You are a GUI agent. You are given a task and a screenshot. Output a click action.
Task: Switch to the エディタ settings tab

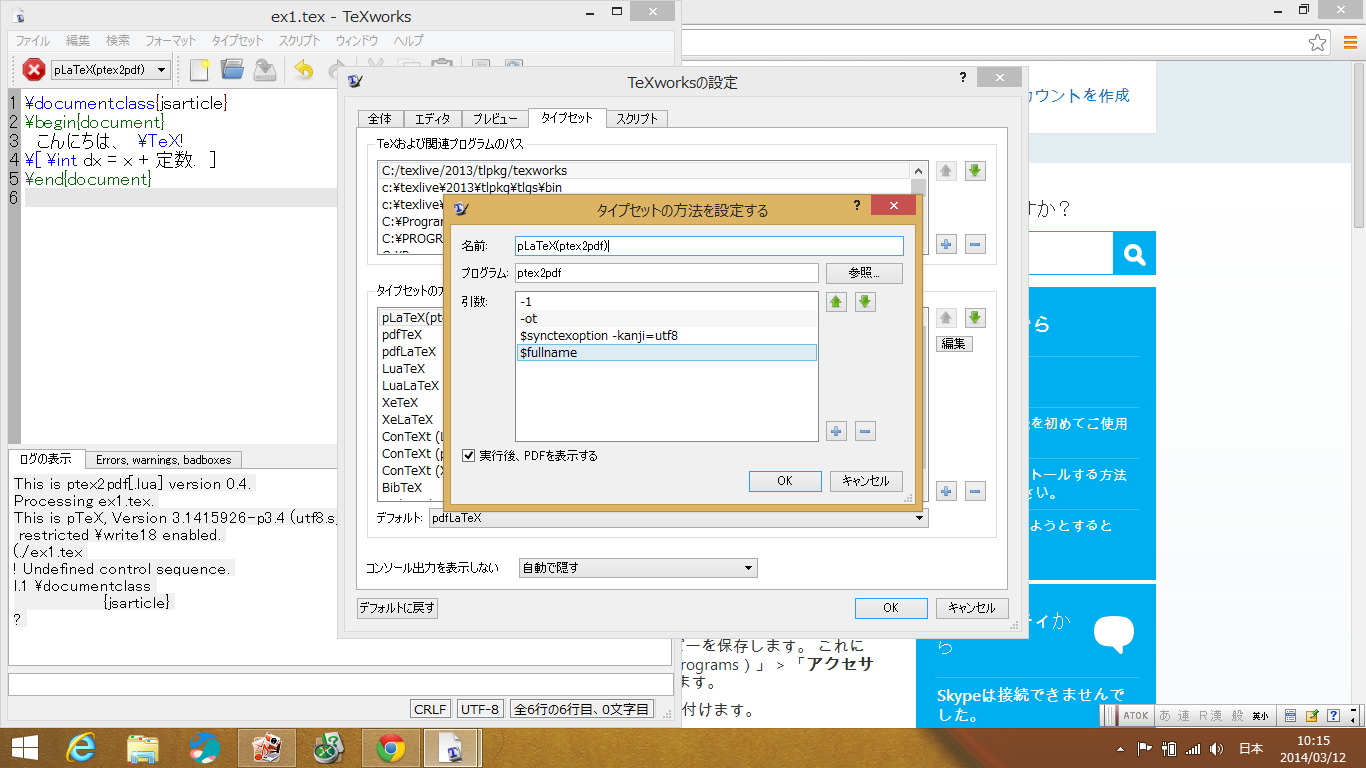click(433, 118)
